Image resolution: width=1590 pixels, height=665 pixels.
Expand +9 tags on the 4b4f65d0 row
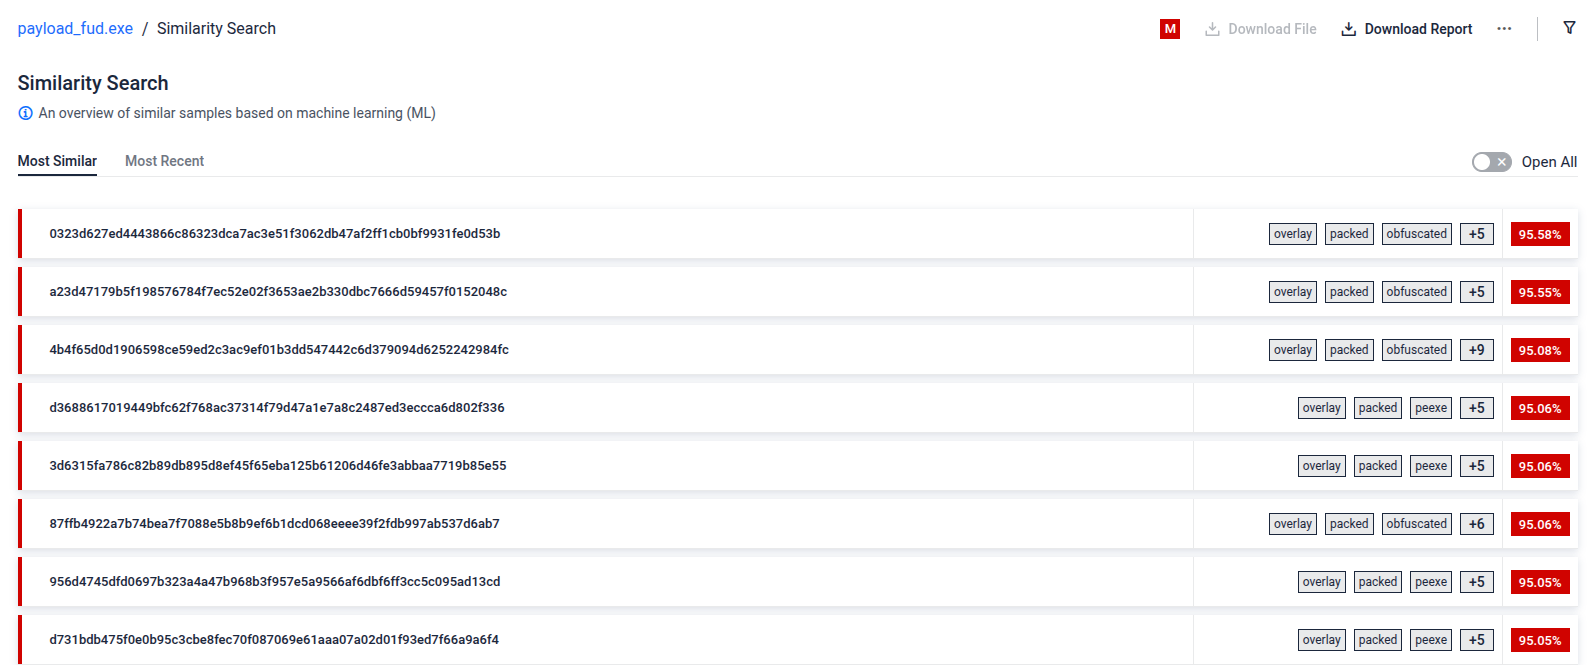coord(1477,350)
